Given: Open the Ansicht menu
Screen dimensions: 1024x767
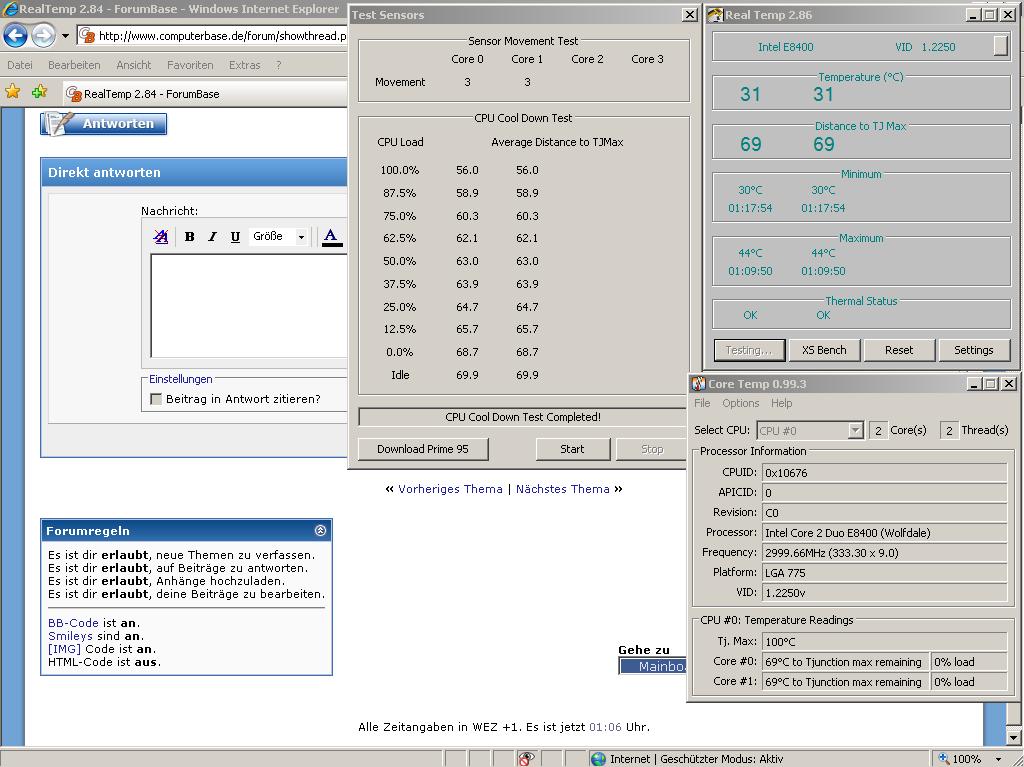Looking at the screenshot, I should (x=133, y=65).
